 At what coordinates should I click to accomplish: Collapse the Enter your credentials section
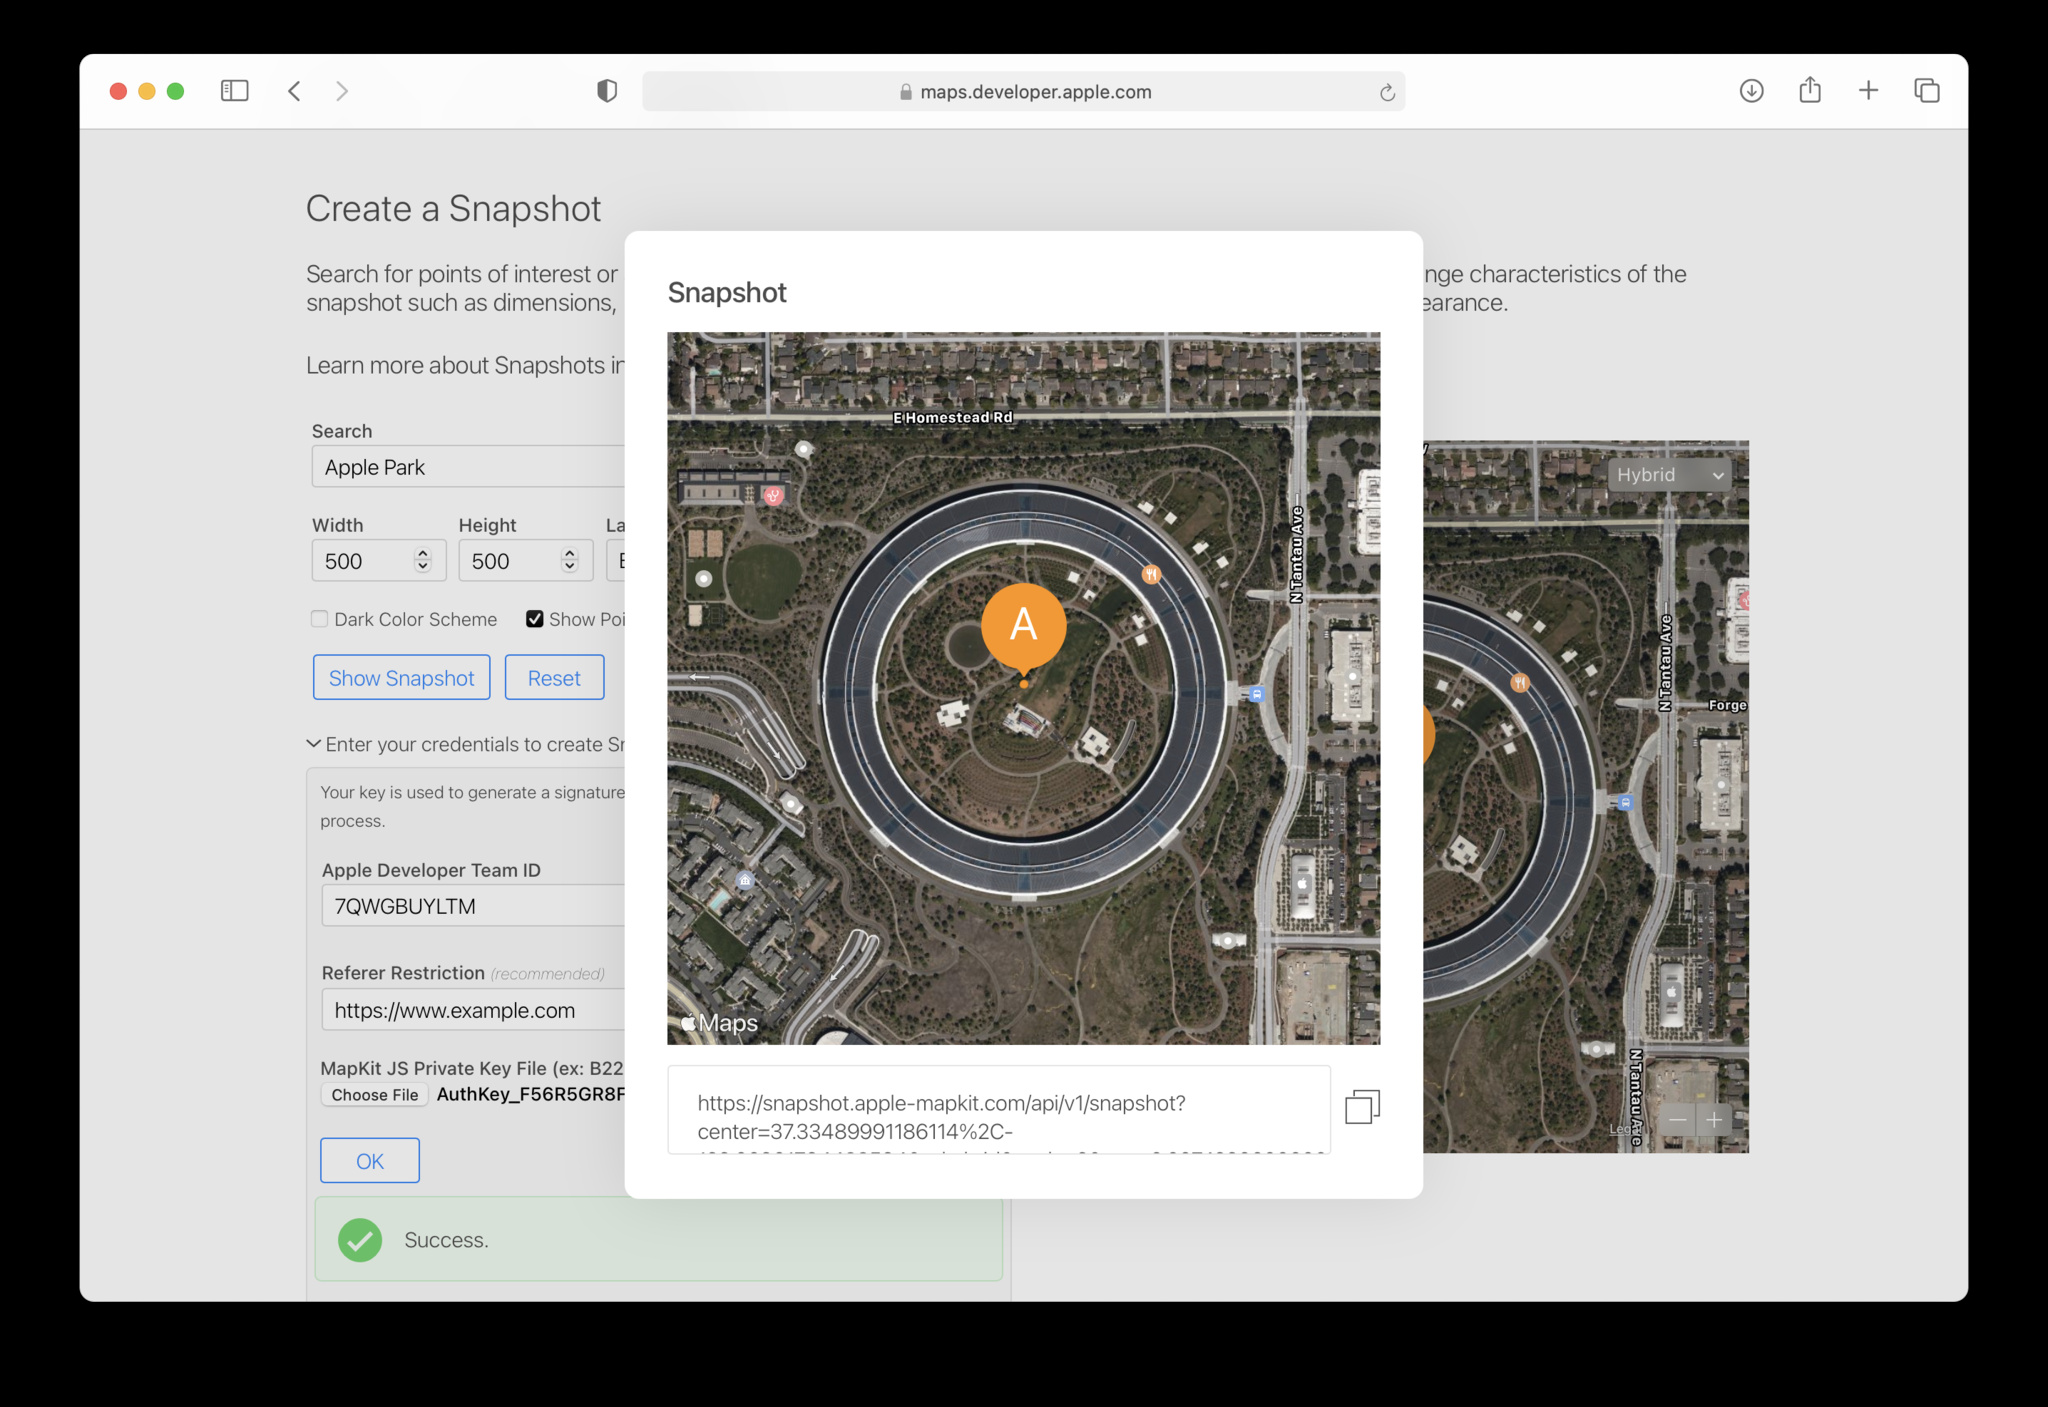coord(313,744)
